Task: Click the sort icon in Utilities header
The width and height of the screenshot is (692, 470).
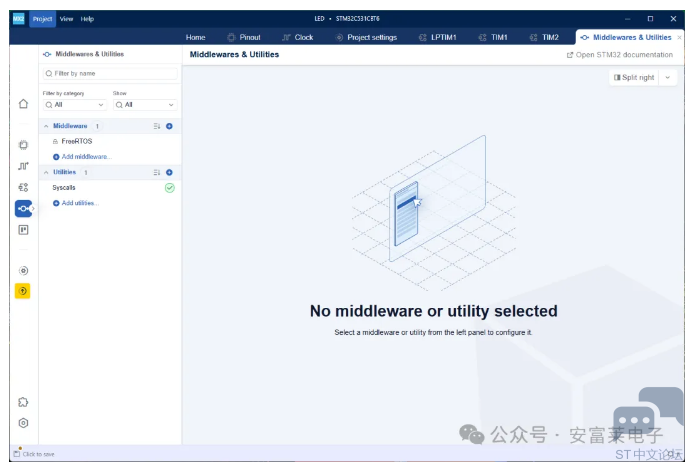Action: [157, 172]
